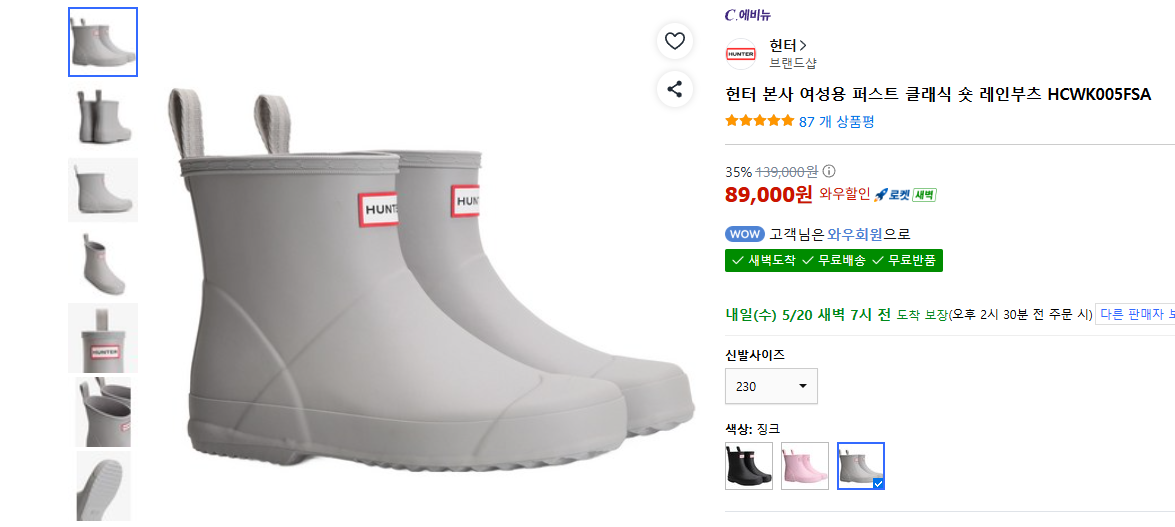Open the 헌터 brand shop chevron link
Image resolution: width=1175 pixels, height=527 pixels.
[x=788, y=45]
